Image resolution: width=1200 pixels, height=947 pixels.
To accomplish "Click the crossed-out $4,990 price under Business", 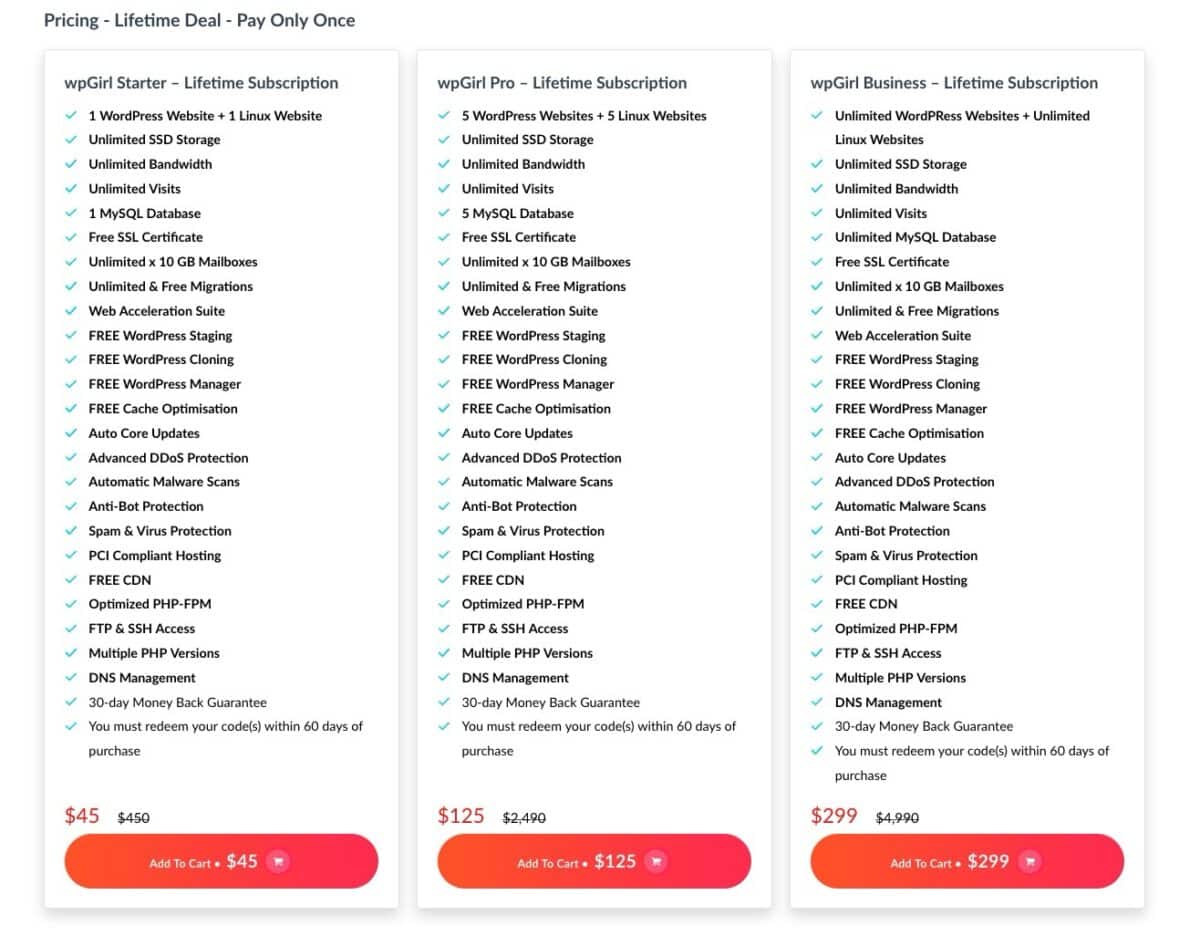I will coord(897,818).
